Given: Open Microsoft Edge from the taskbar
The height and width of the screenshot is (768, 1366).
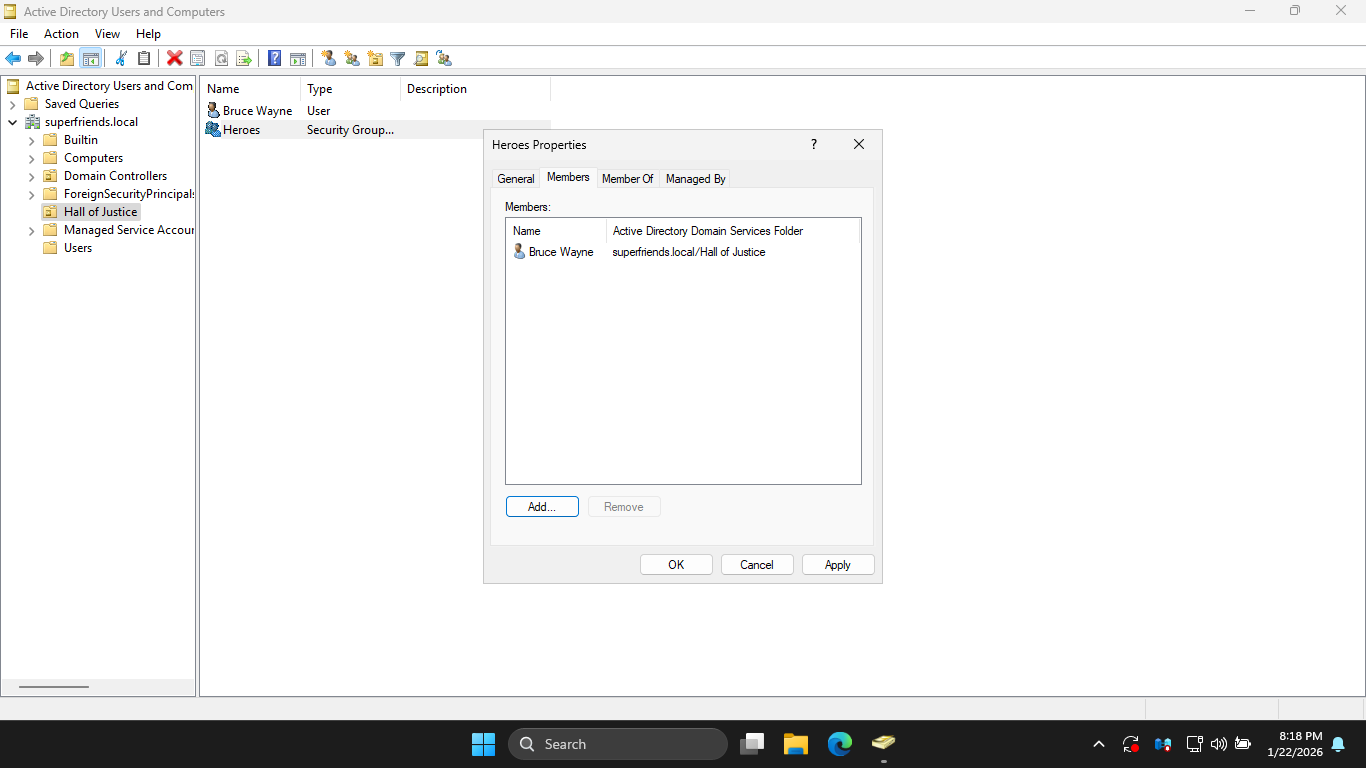Looking at the screenshot, I should coord(839,744).
